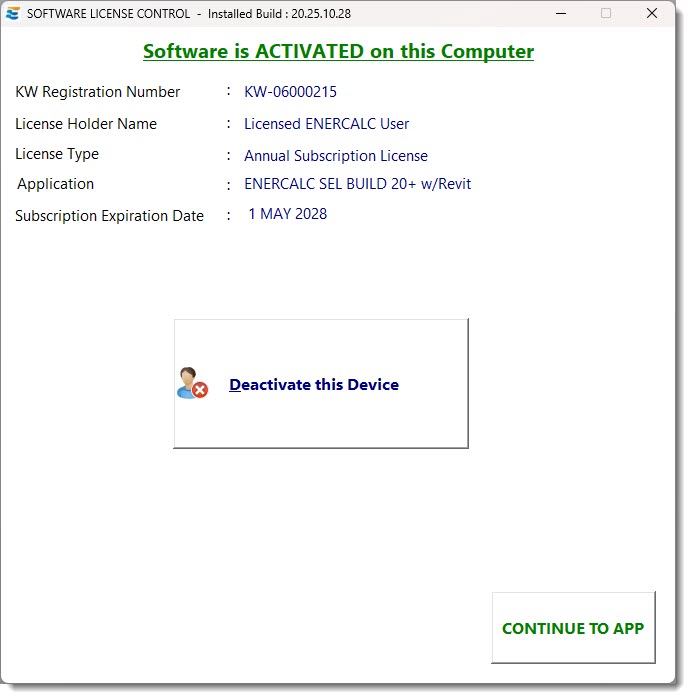Screen dimensions: 691x699
Task: Click CONTINUE TO APP button
Action: point(573,628)
